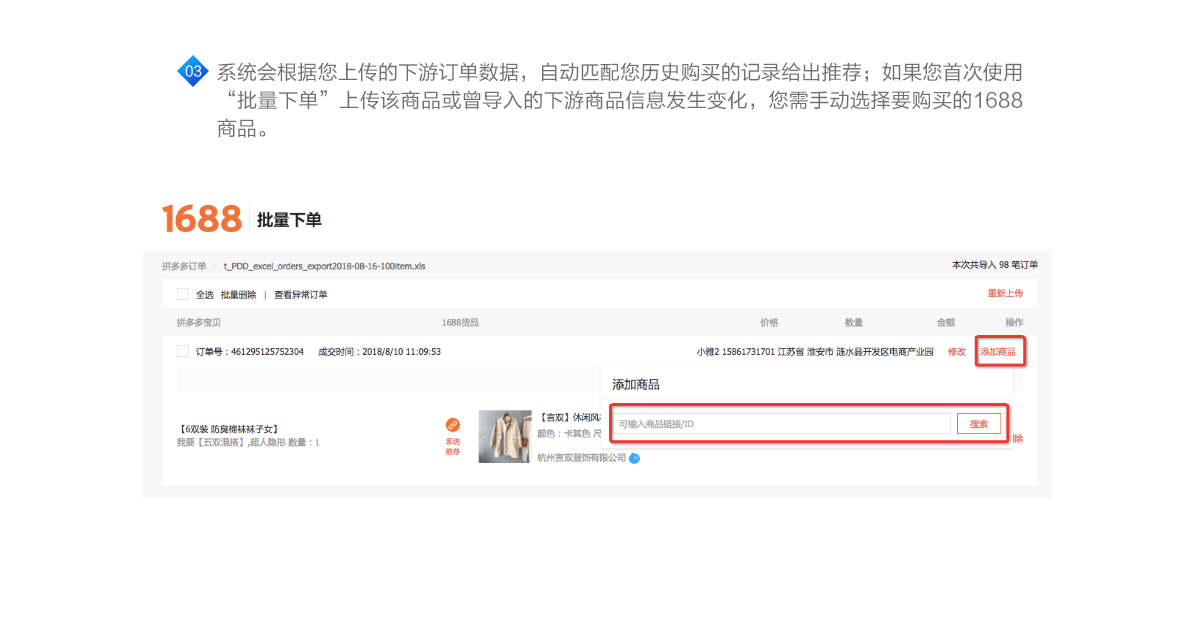Click the 搜索 search button

tap(979, 424)
